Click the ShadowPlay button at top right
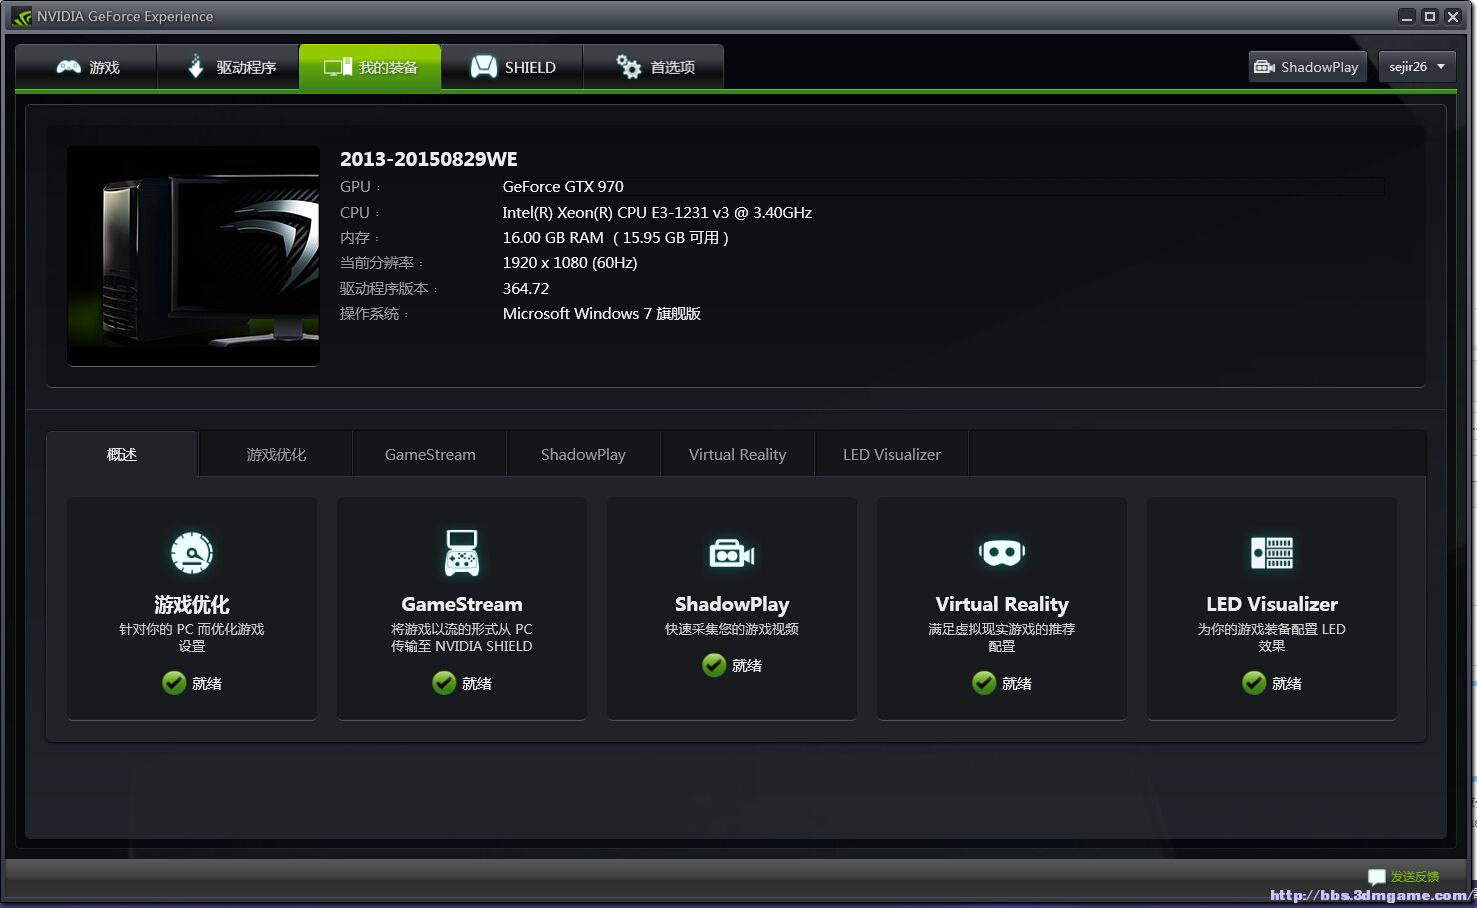 (1307, 67)
